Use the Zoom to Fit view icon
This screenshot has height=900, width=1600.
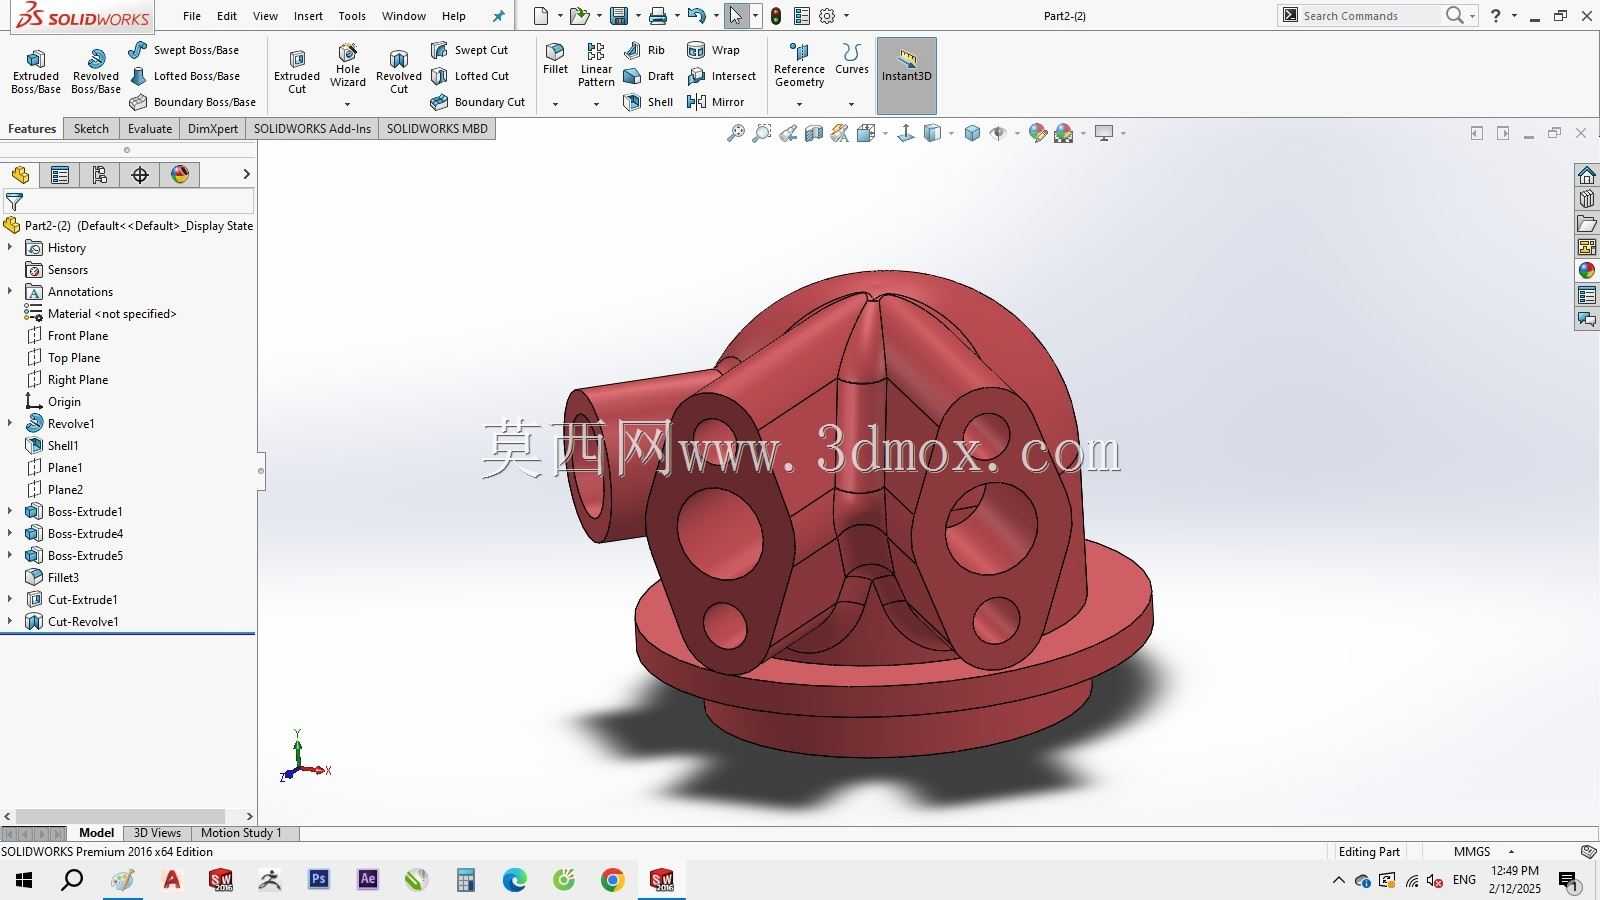(735, 133)
